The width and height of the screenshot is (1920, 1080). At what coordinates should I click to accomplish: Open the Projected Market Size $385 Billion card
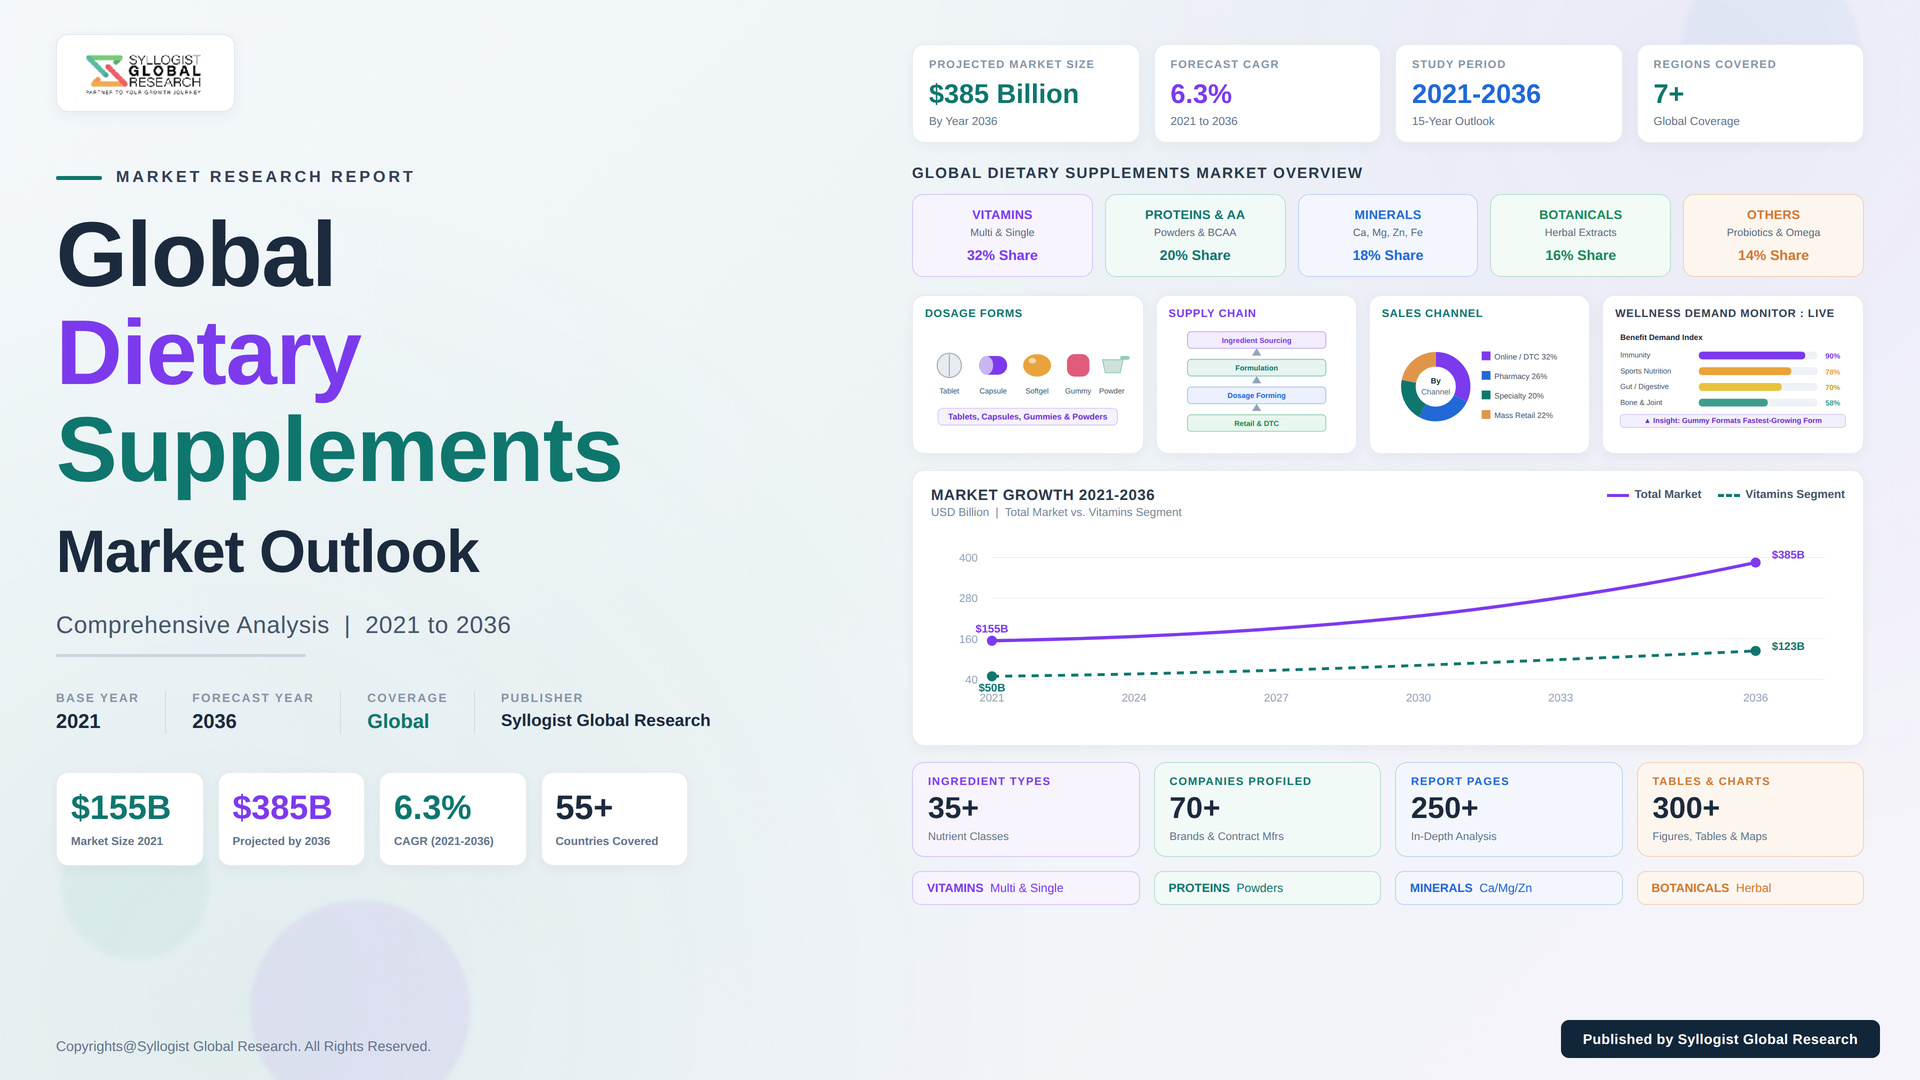pyautogui.click(x=1025, y=93)
